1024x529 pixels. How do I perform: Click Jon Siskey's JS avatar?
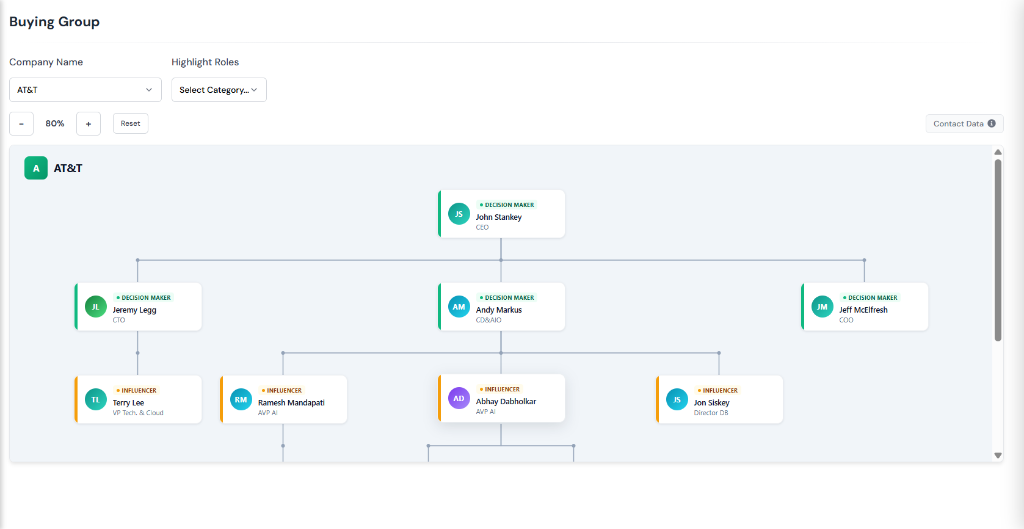tap(677, 399)
